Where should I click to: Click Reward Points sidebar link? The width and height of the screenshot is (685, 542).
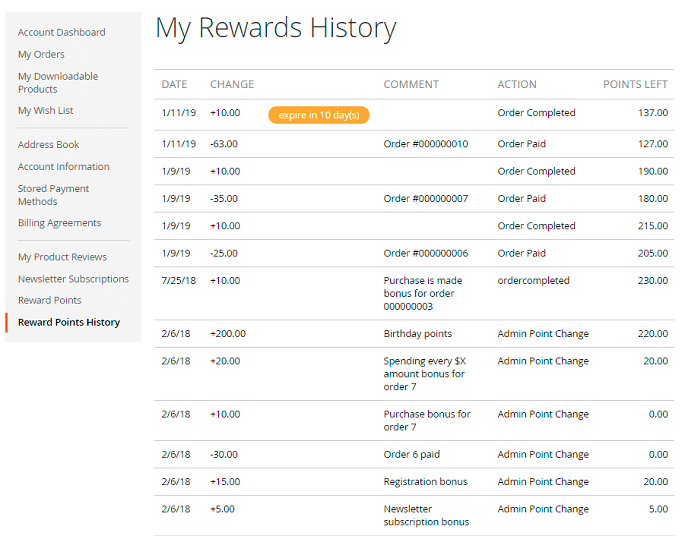click(x=49, y=300)
